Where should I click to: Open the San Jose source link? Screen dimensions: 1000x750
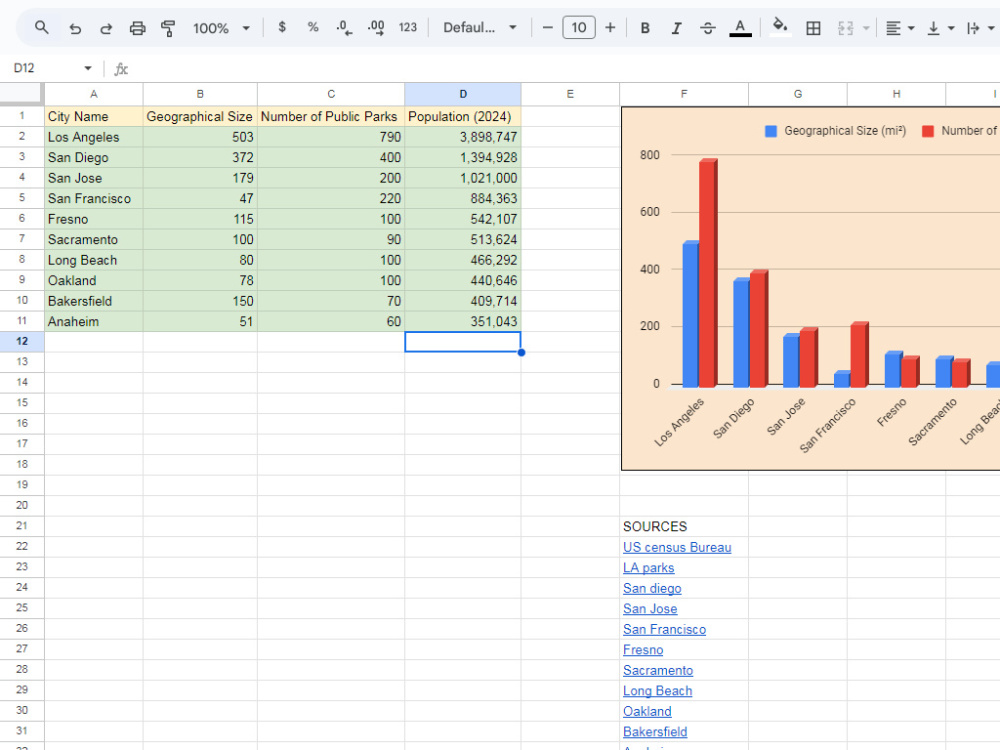[650, 608]
